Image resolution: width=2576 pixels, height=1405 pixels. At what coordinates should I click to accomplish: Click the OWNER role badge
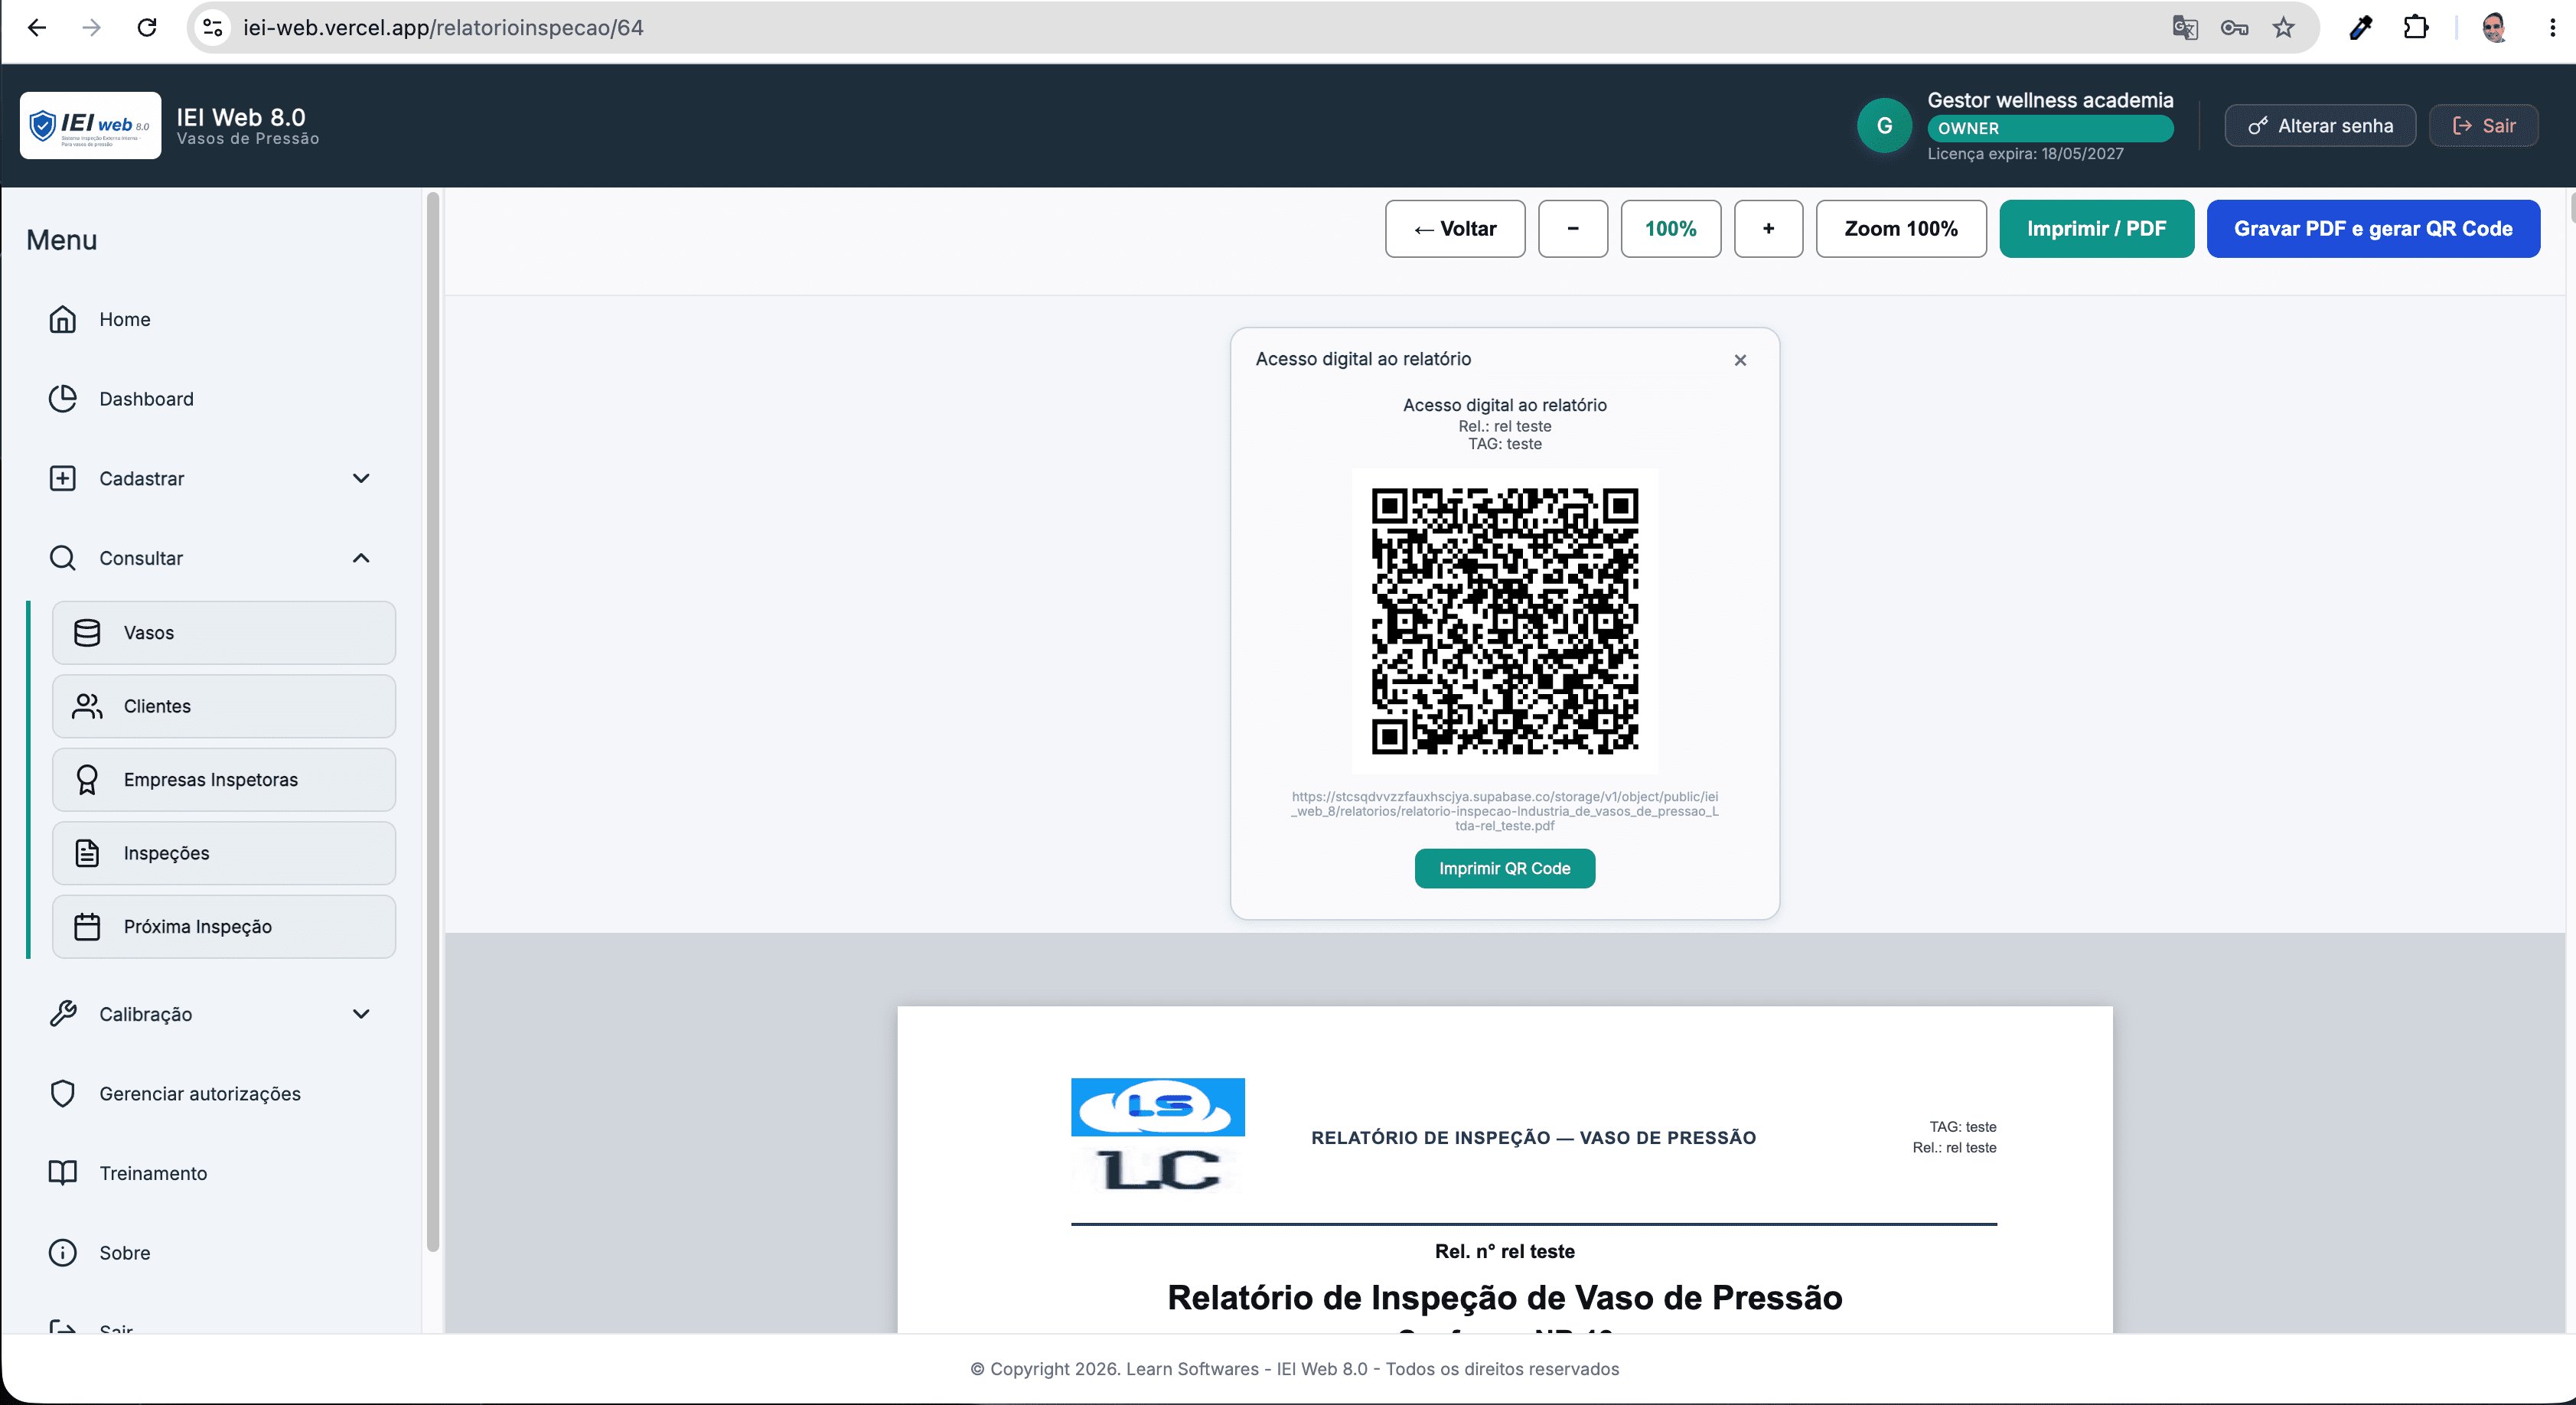[2050, 128]
